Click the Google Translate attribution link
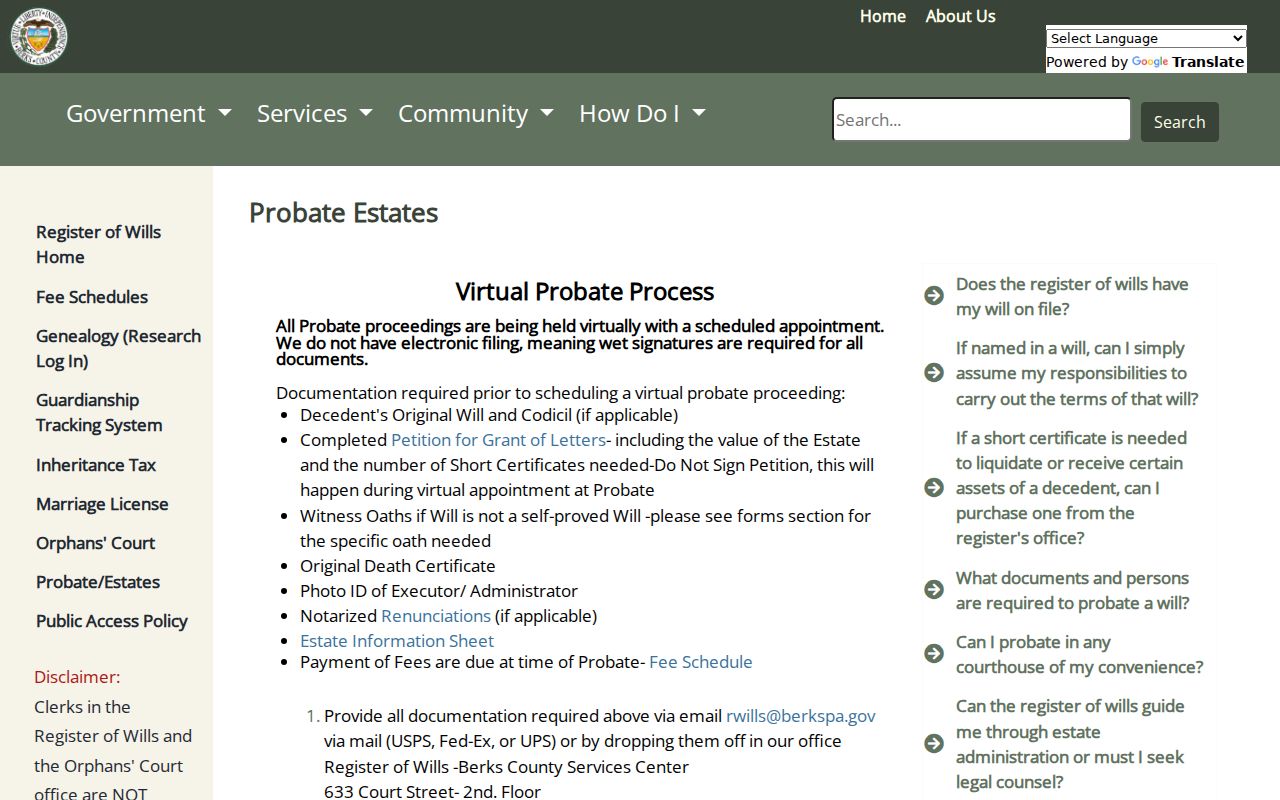This screenshot has height=800, width=1280. pyautogui.click(x=1188, y=62)
